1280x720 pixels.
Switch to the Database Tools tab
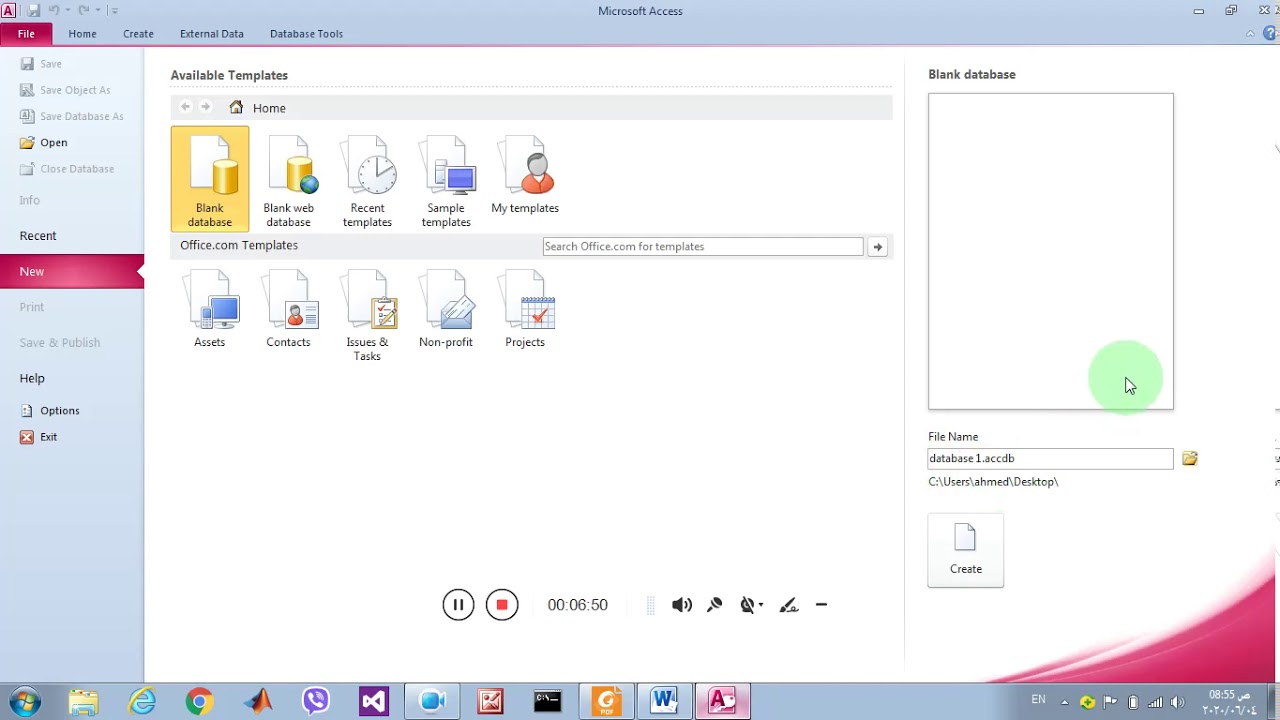tap(306, 33)
